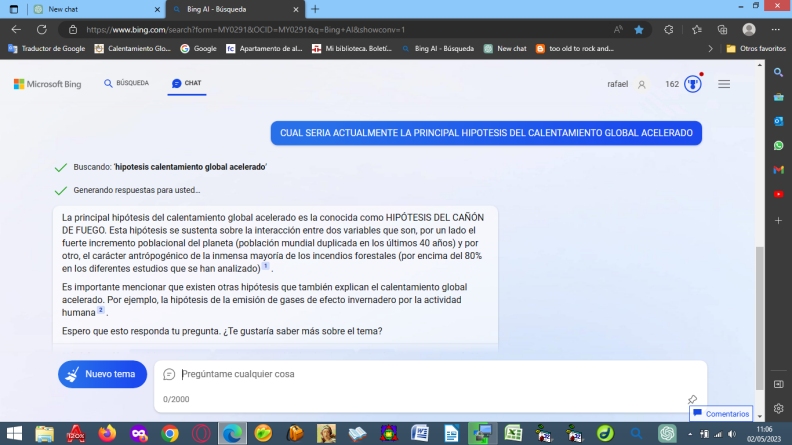Click the sidebar search magnifier icon
Screen dimensions: 792x445
click(x=778, y=72)
